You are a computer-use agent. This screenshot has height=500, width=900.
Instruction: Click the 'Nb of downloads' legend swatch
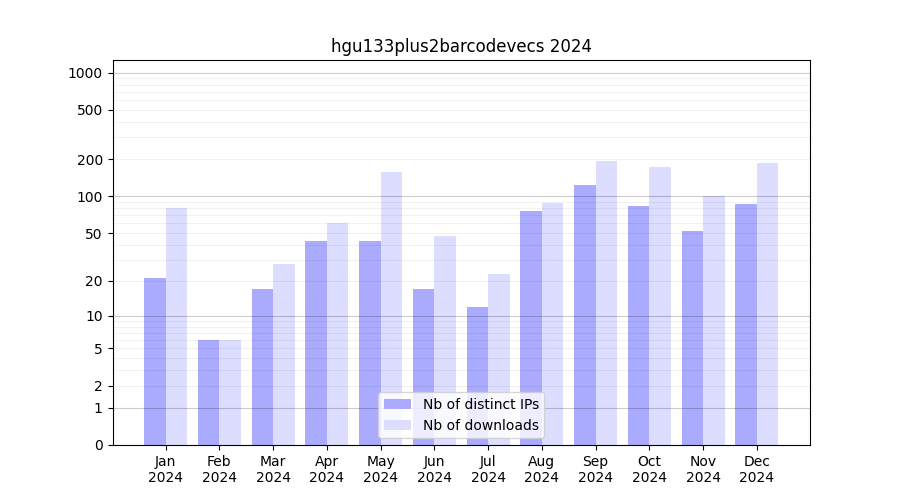[x=397, y=425]
